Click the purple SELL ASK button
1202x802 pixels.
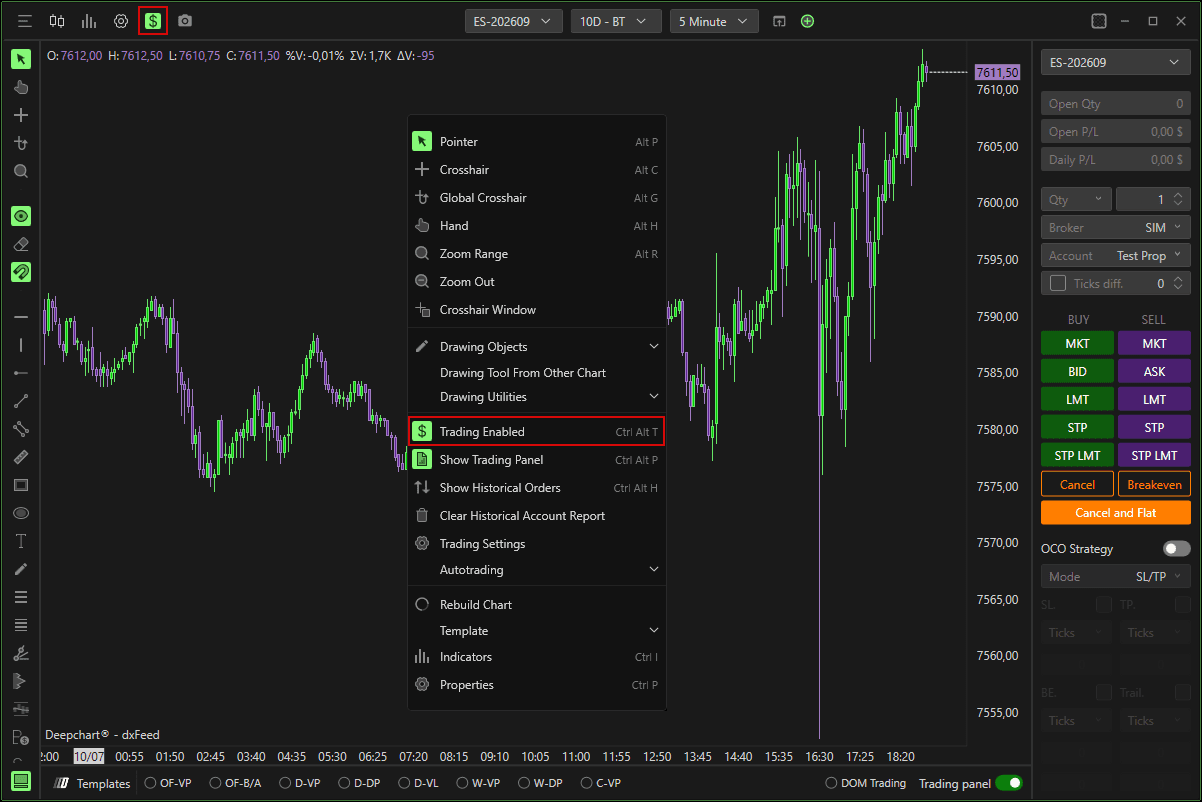click(x=1154, y=372)
